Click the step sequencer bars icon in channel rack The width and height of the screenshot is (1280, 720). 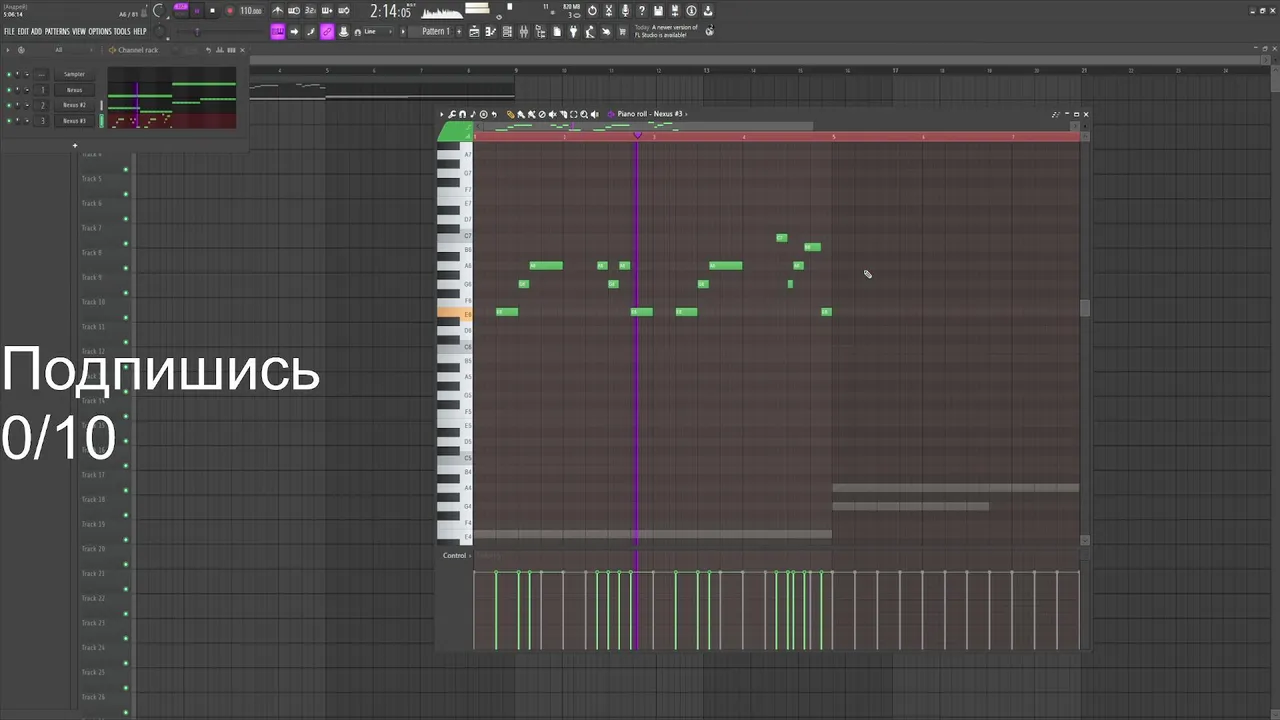pos(231,50)
